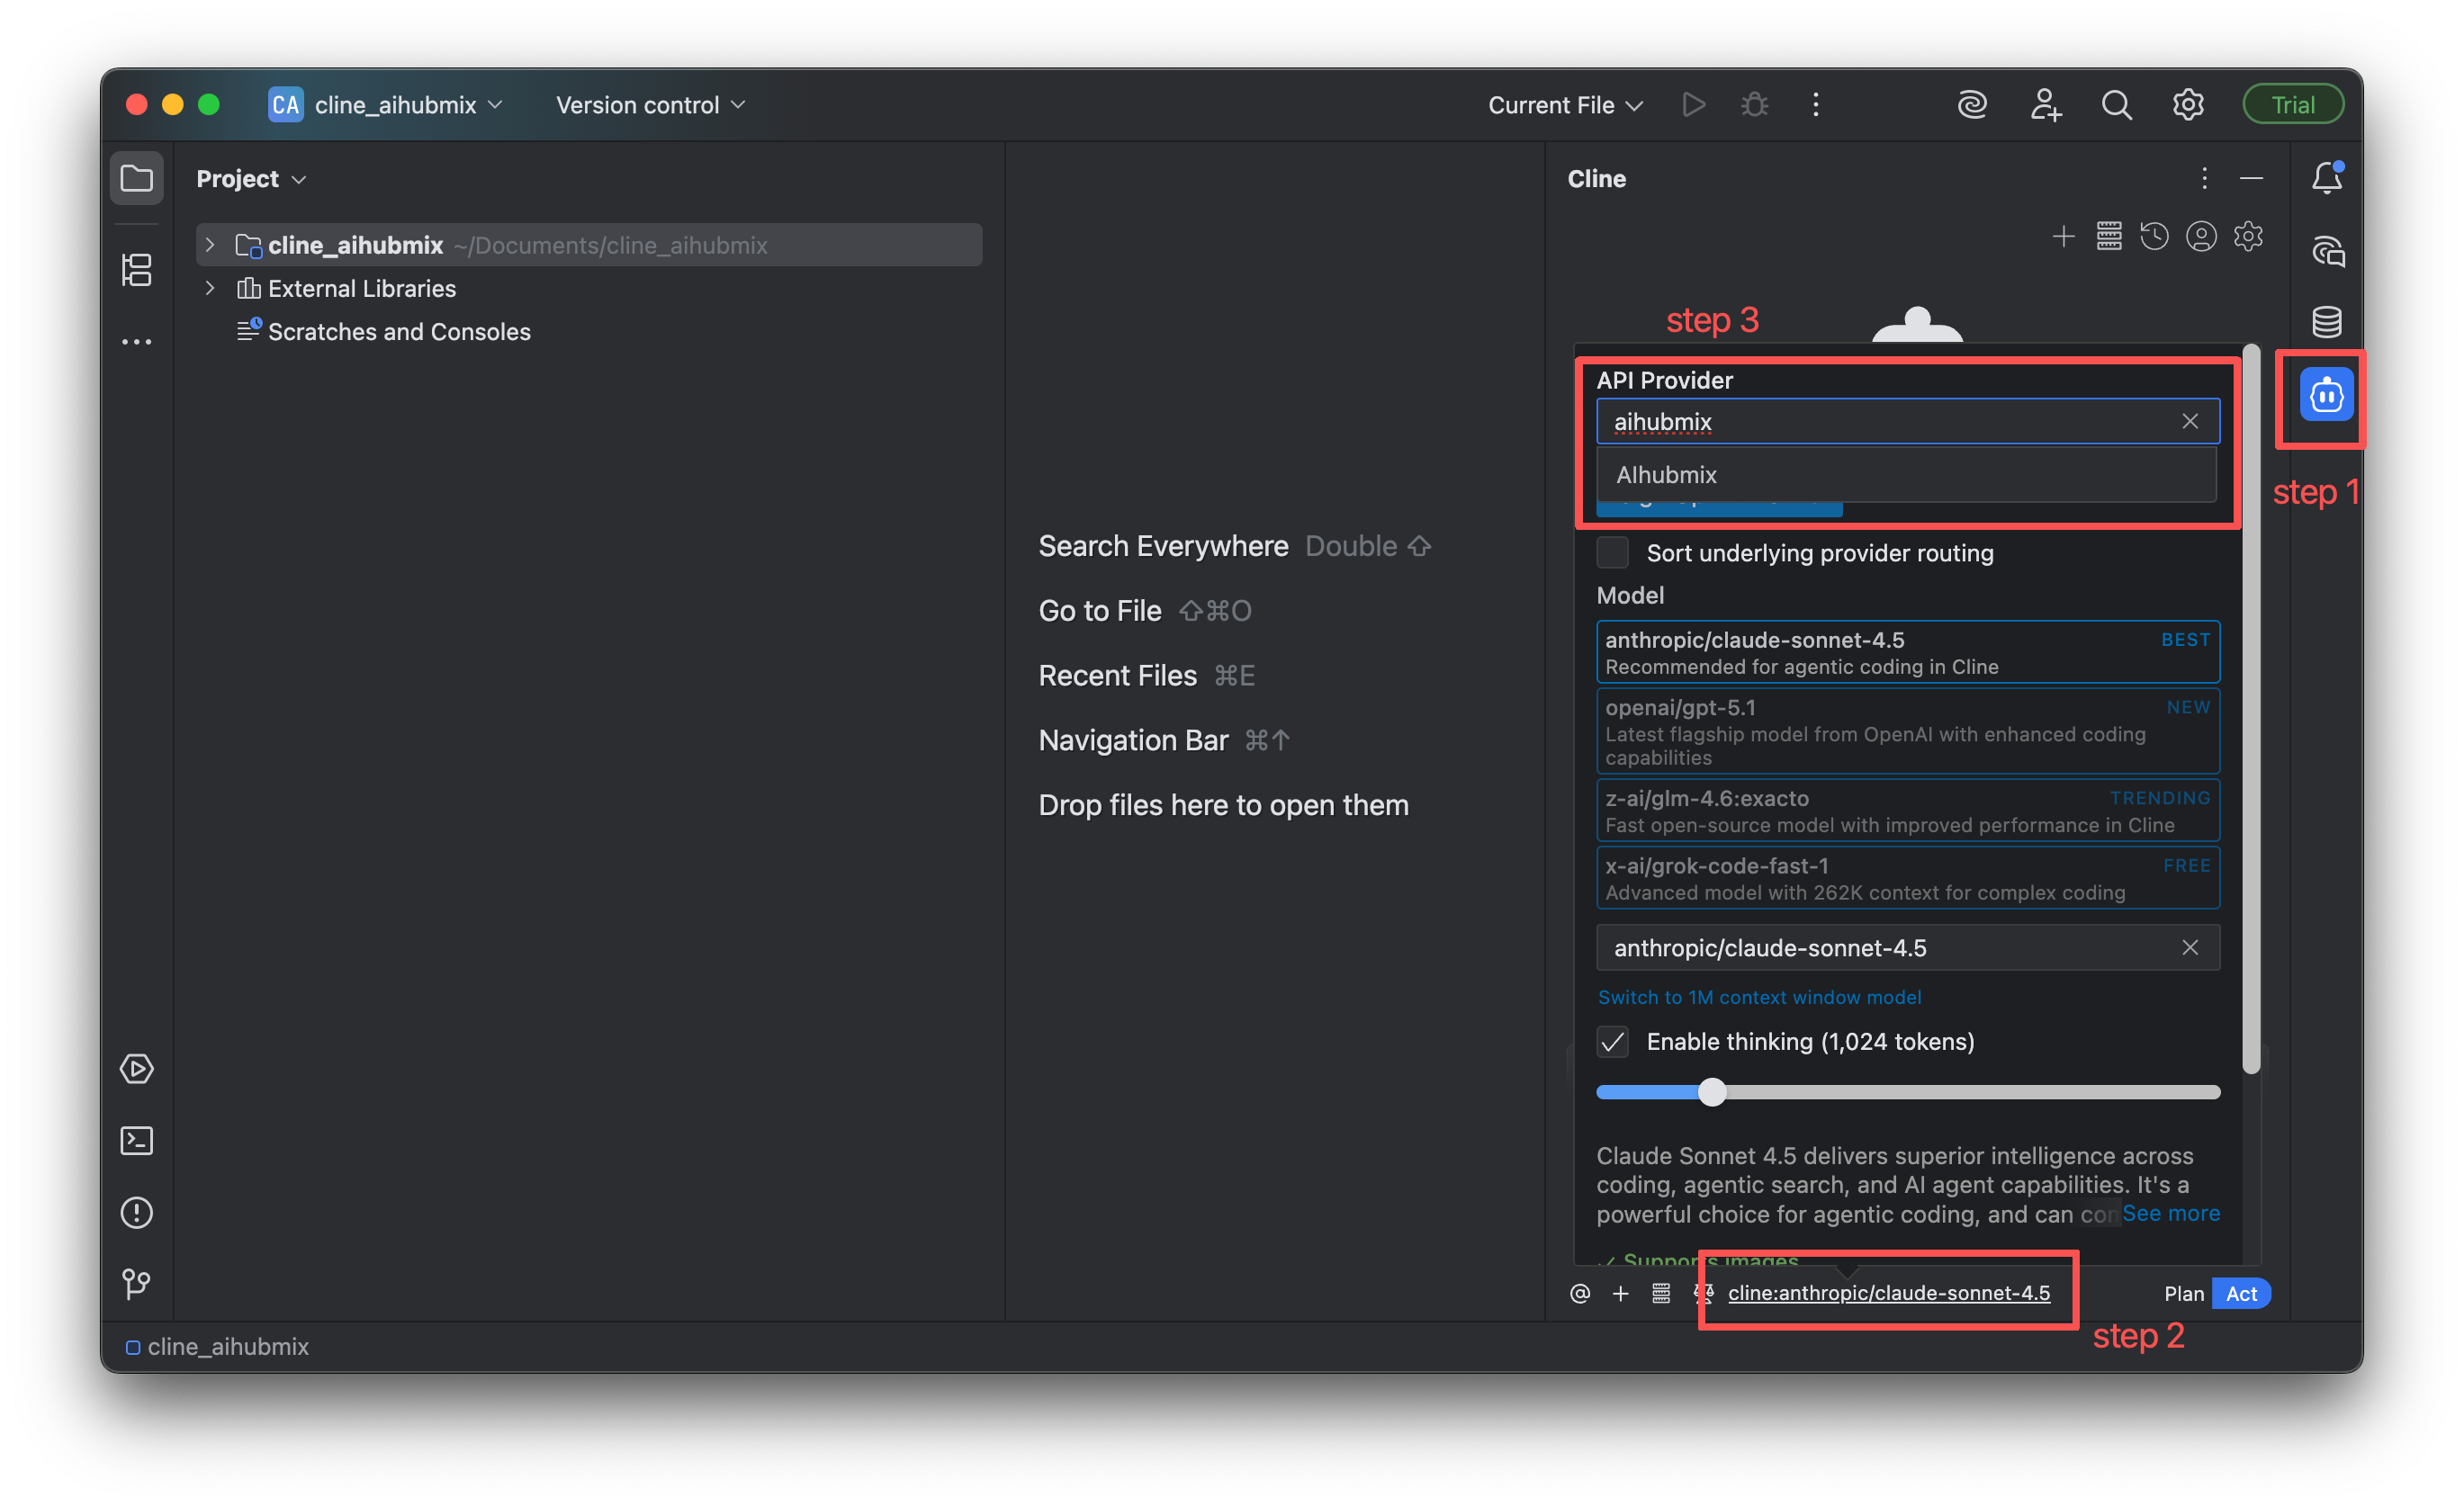Expand External Libraries tree node

(210, 288)
